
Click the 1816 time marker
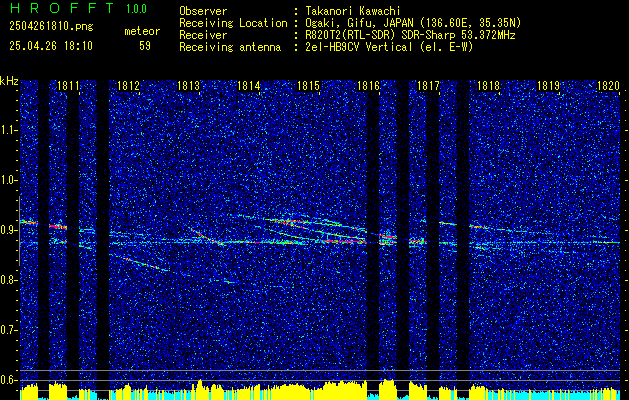368,86
